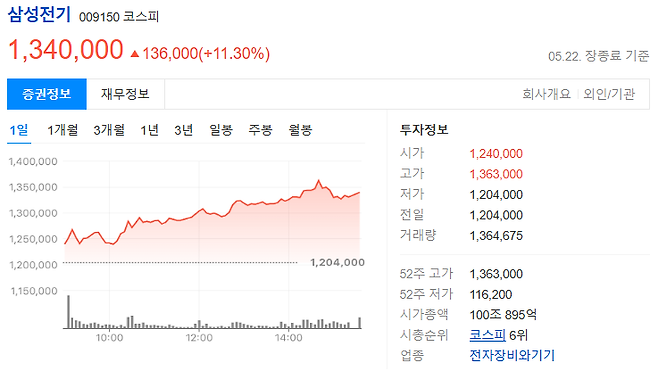The height and width of the screenshot is (371, 658).
Task: Click the 1,204,000 previous close line label
Action: pos(337,263)
